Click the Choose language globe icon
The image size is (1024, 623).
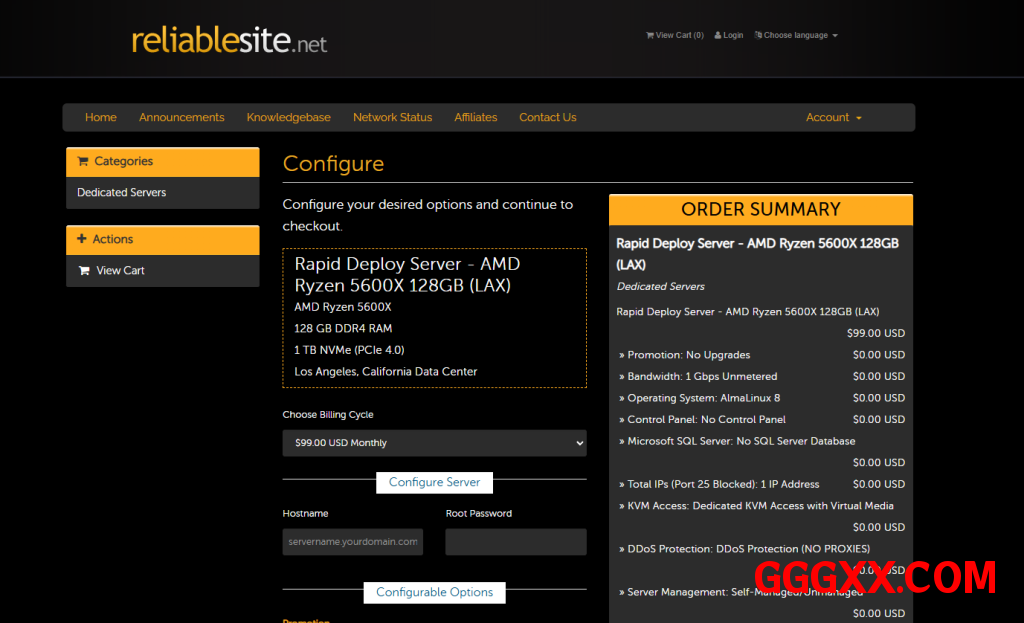pos(758,35)
